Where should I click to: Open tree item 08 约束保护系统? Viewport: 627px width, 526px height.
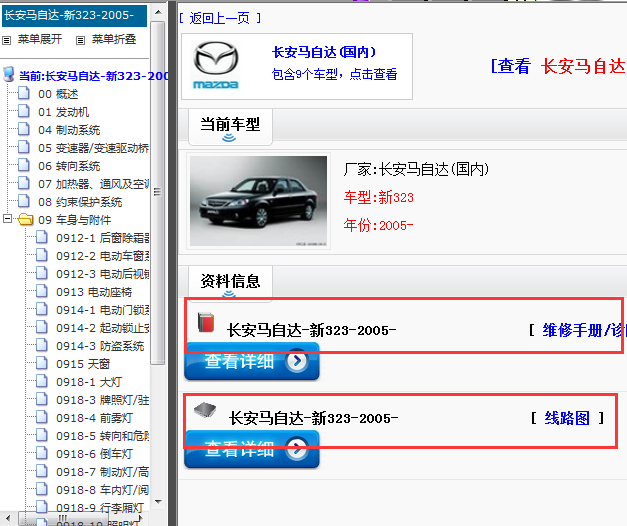[80, 202]
